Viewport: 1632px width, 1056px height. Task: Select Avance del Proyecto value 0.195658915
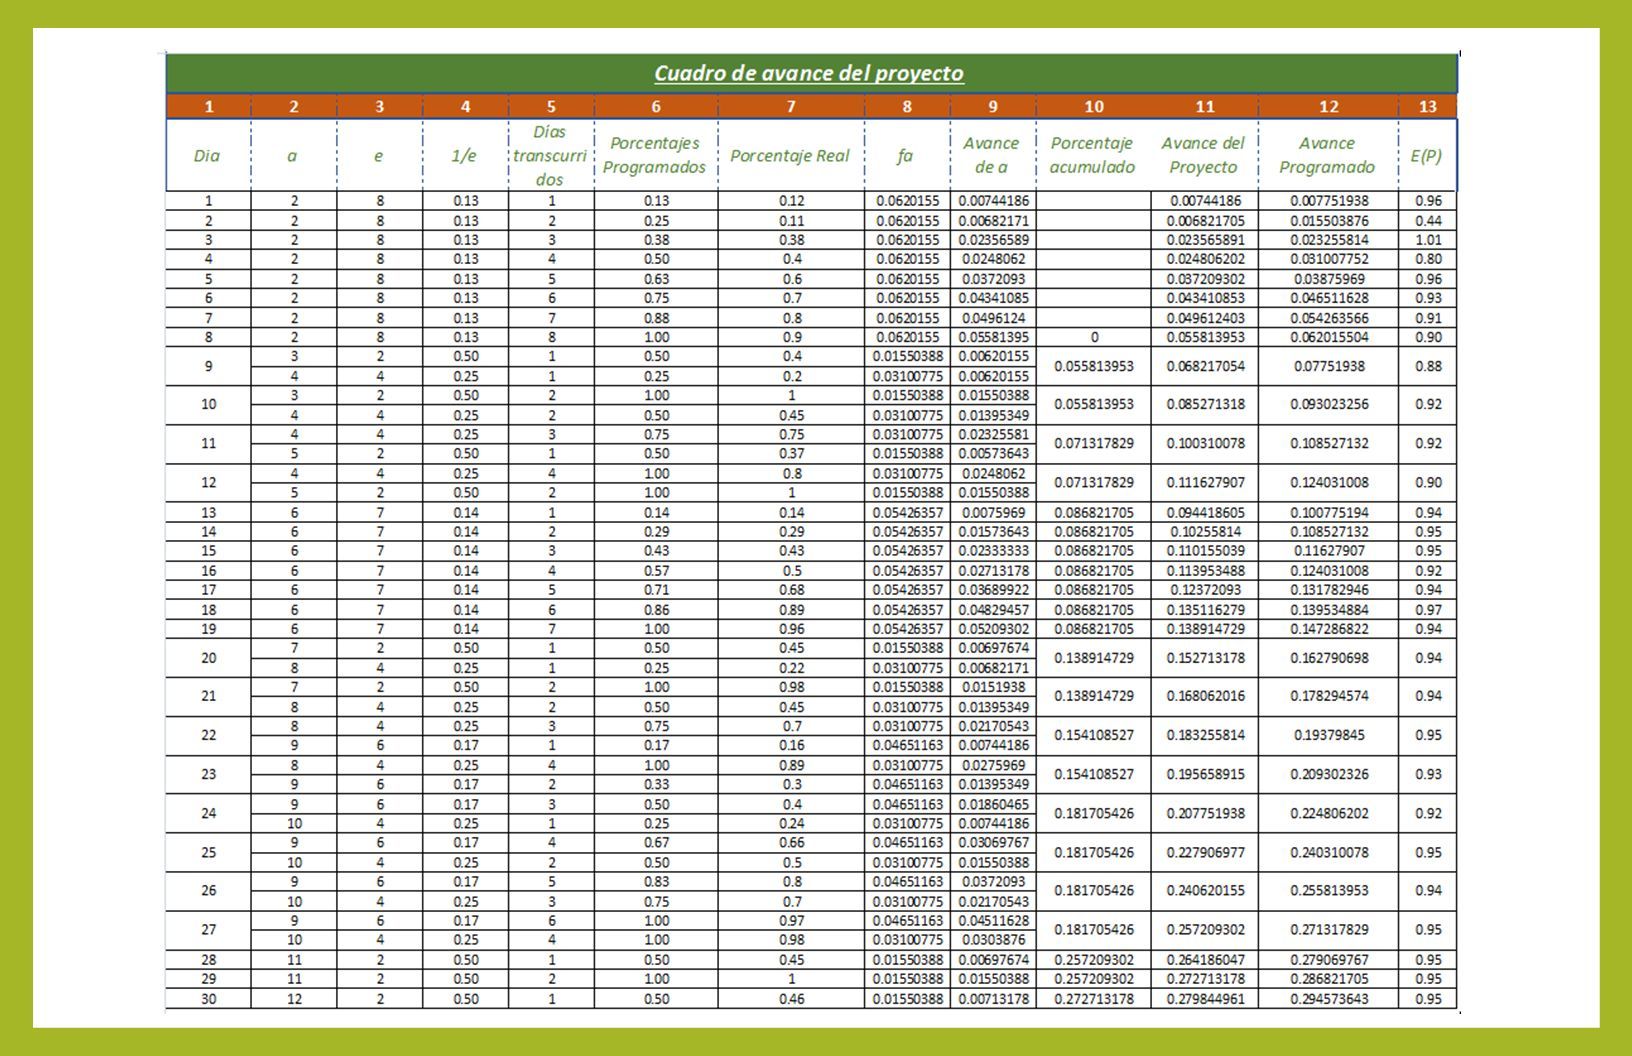coord(1205,774)
